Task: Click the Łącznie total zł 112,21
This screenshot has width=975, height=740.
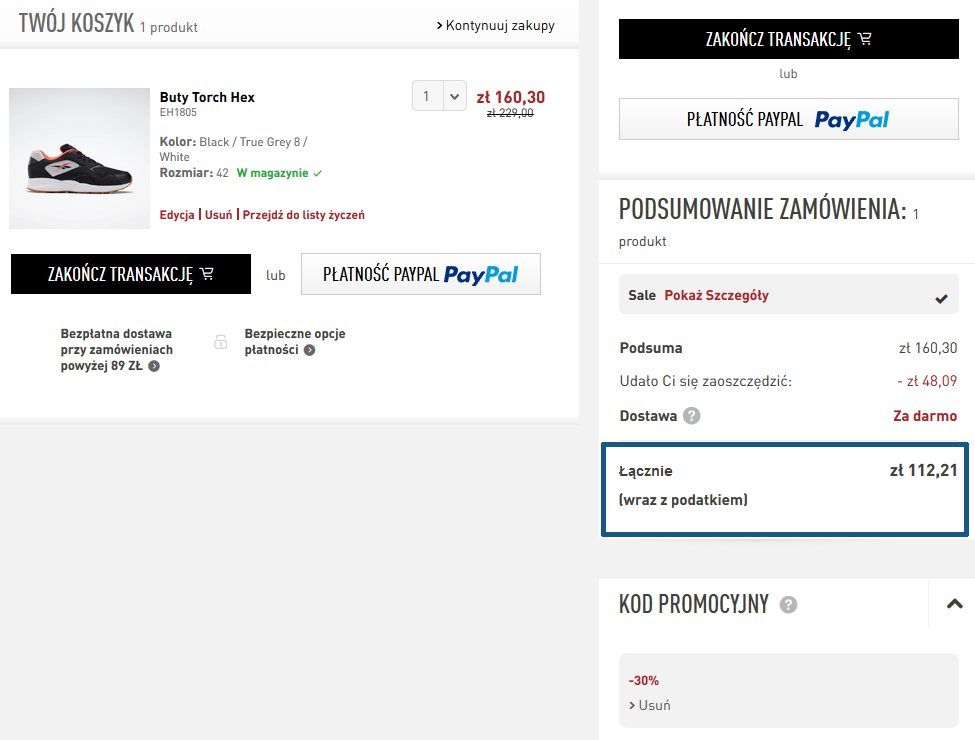Action: (x=923, y=470)
